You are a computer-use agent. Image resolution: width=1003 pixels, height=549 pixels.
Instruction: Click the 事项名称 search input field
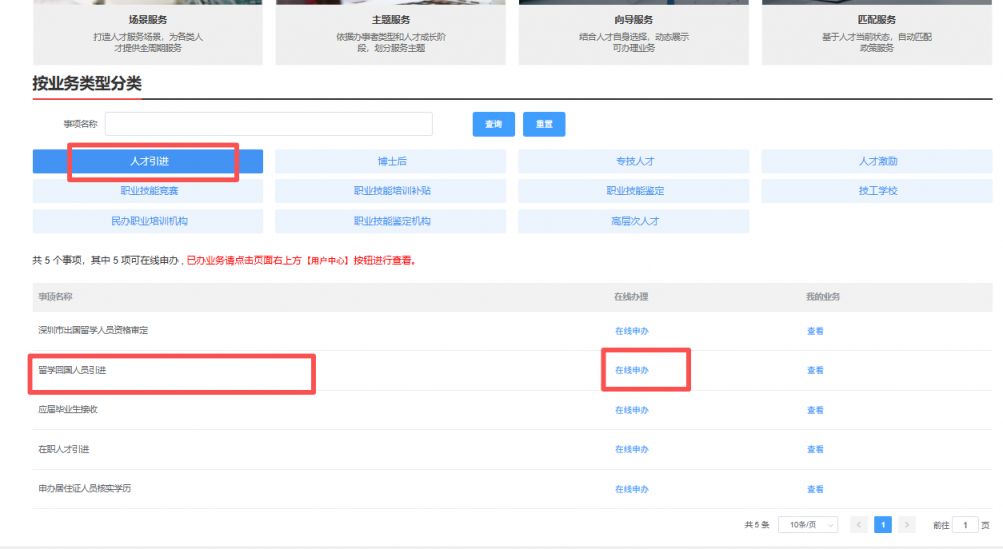click(x=268, y=124)
